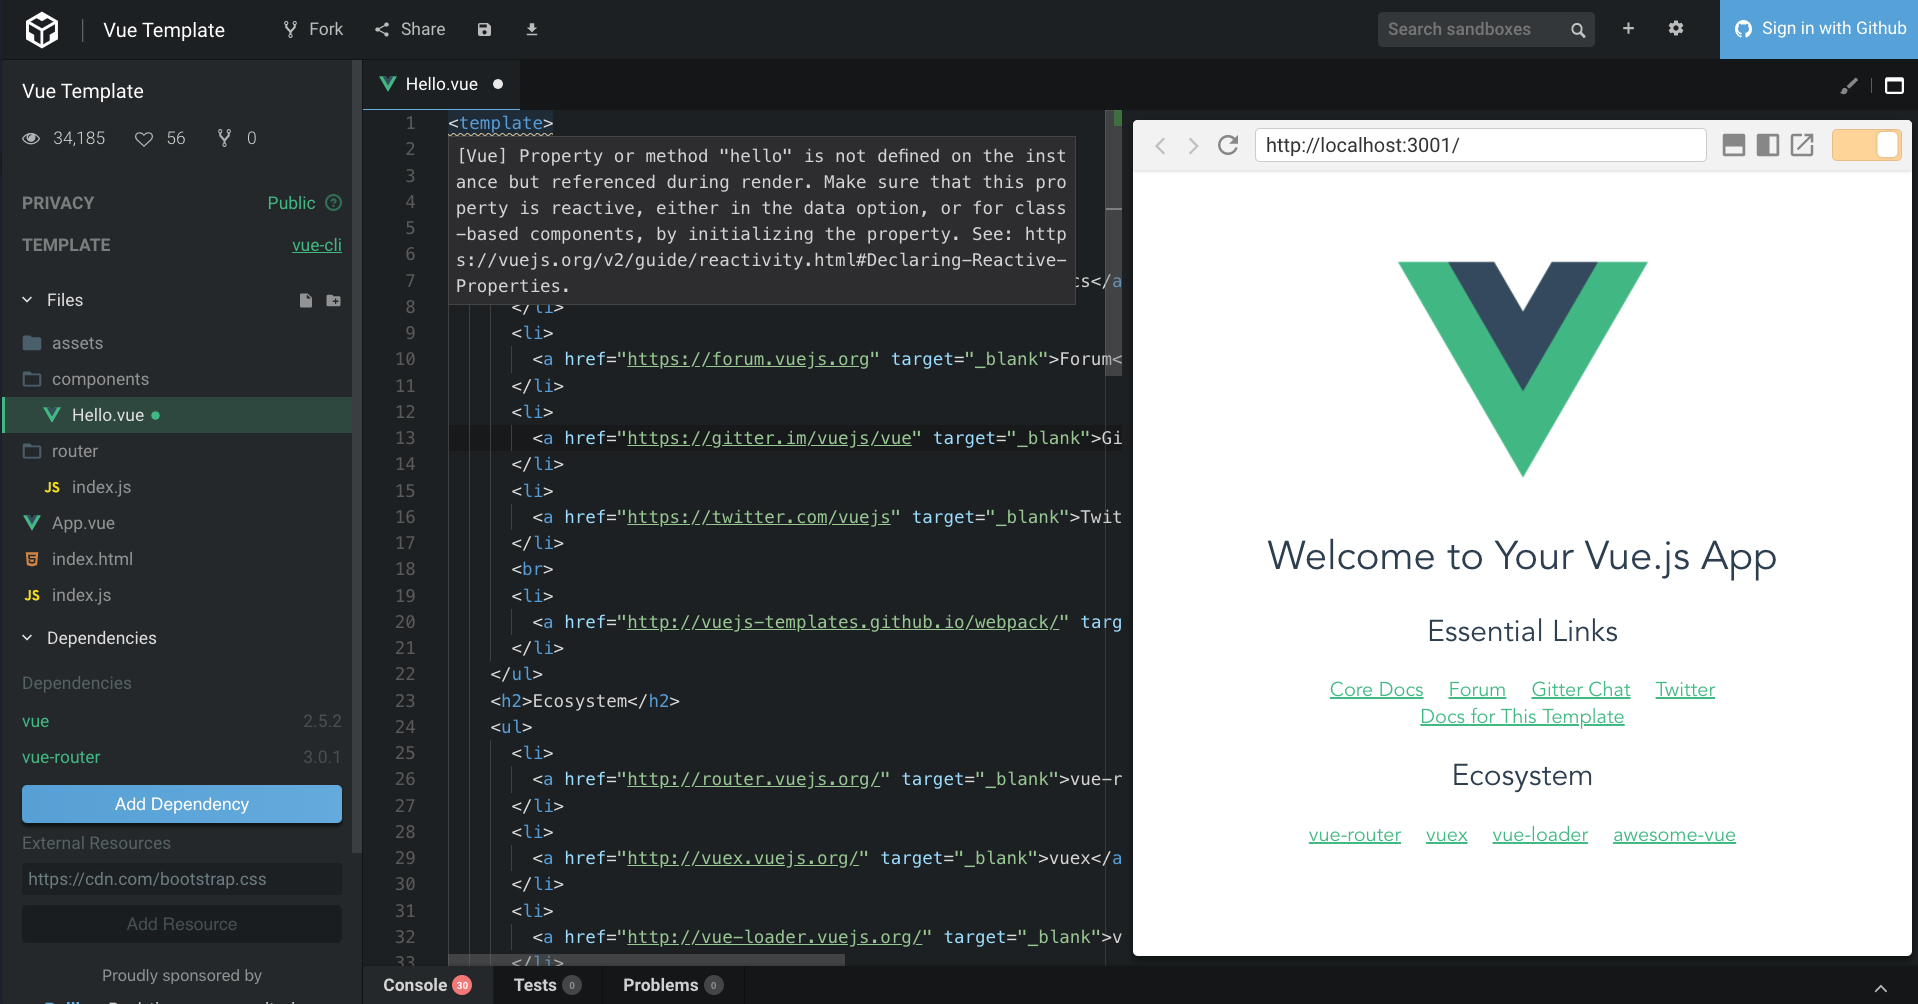Select Hello.vue in file tree
The width and height of the screenshot is (1918, 1004).
click(x=177, y=415)
